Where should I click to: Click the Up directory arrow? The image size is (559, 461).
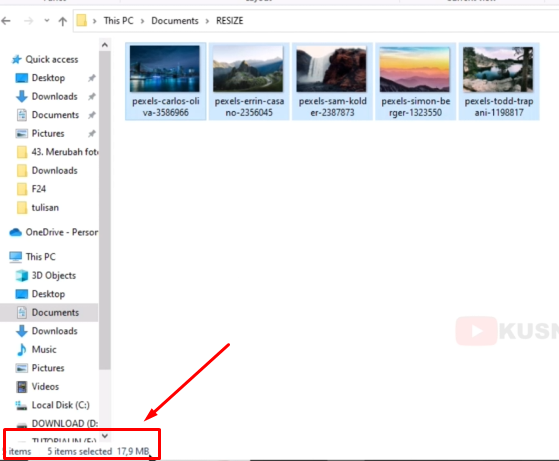(63, 21)
